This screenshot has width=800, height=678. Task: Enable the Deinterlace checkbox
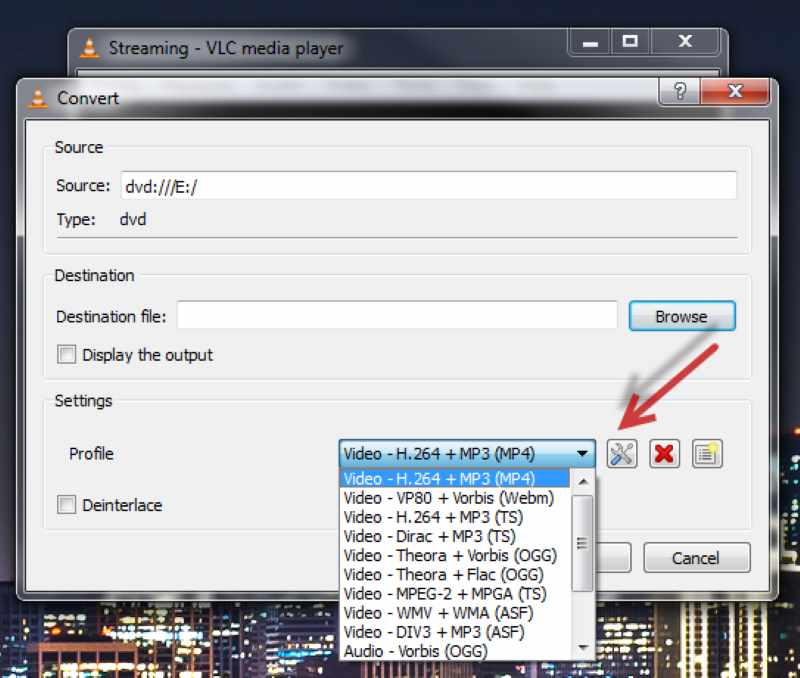66,505
